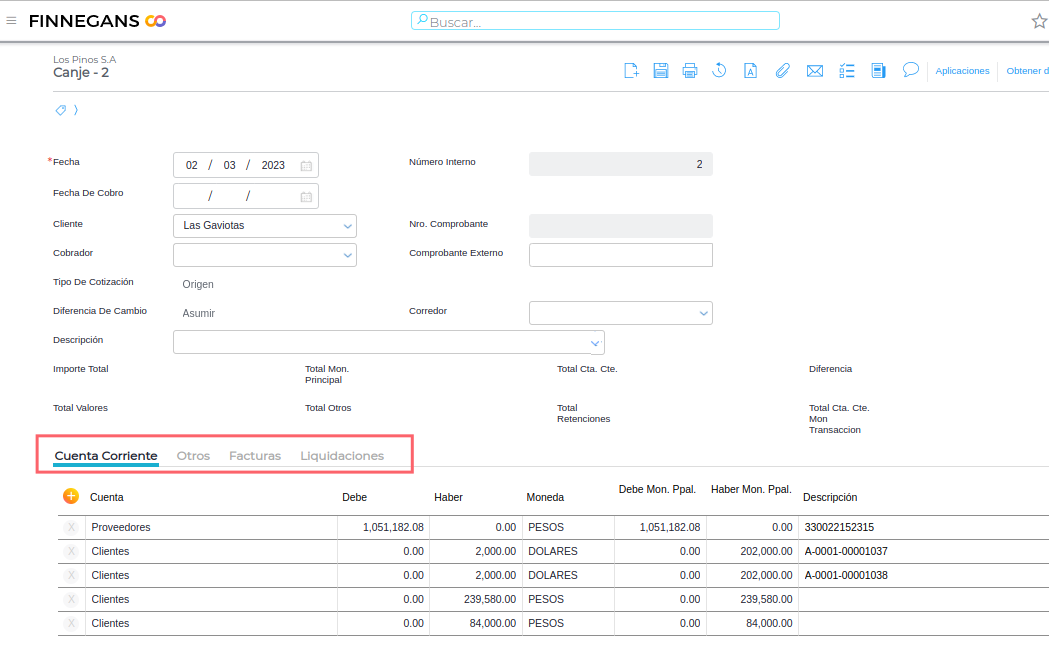Expand the Cliente dropdown showing Las Gaviotas
The width and height of the screenshot is (1049, 651).
[347, 226]
